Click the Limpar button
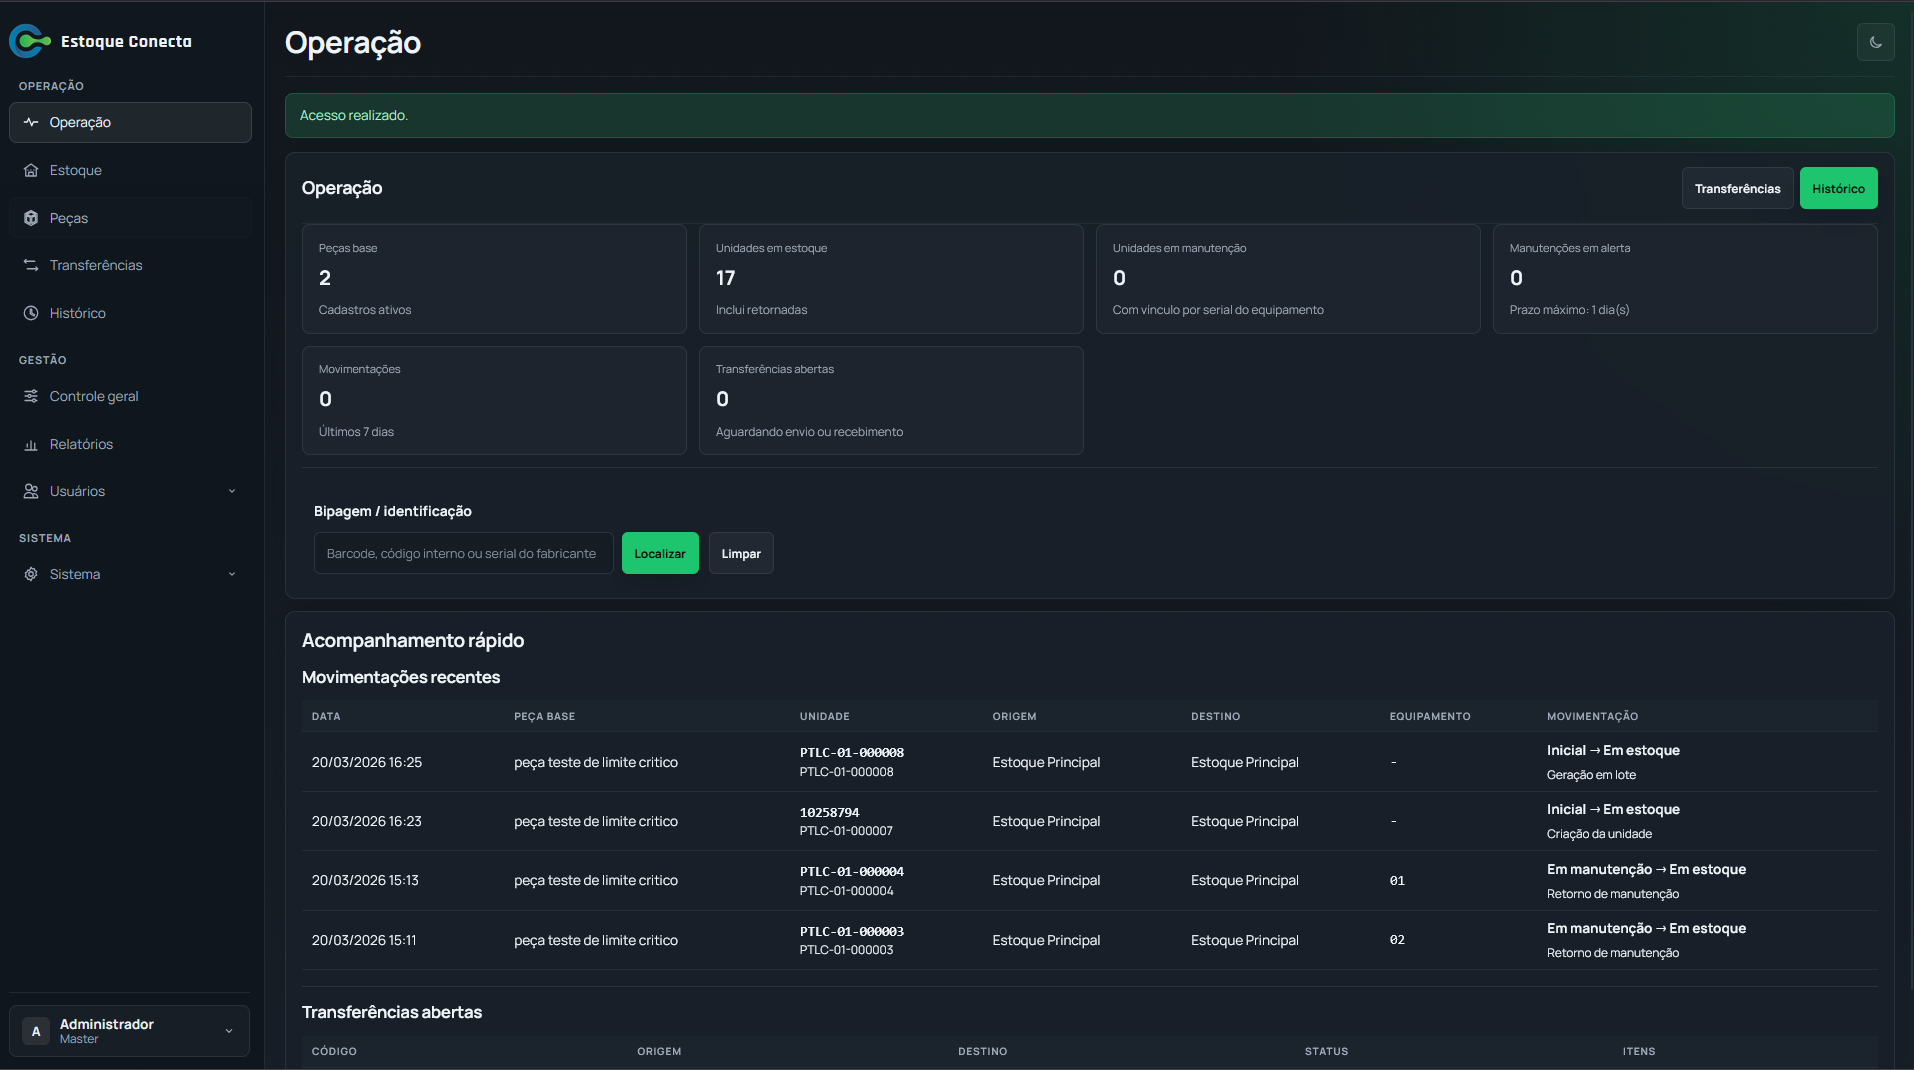Image resolution: width=1914 pixels, height=1070 pixels. 741,553
